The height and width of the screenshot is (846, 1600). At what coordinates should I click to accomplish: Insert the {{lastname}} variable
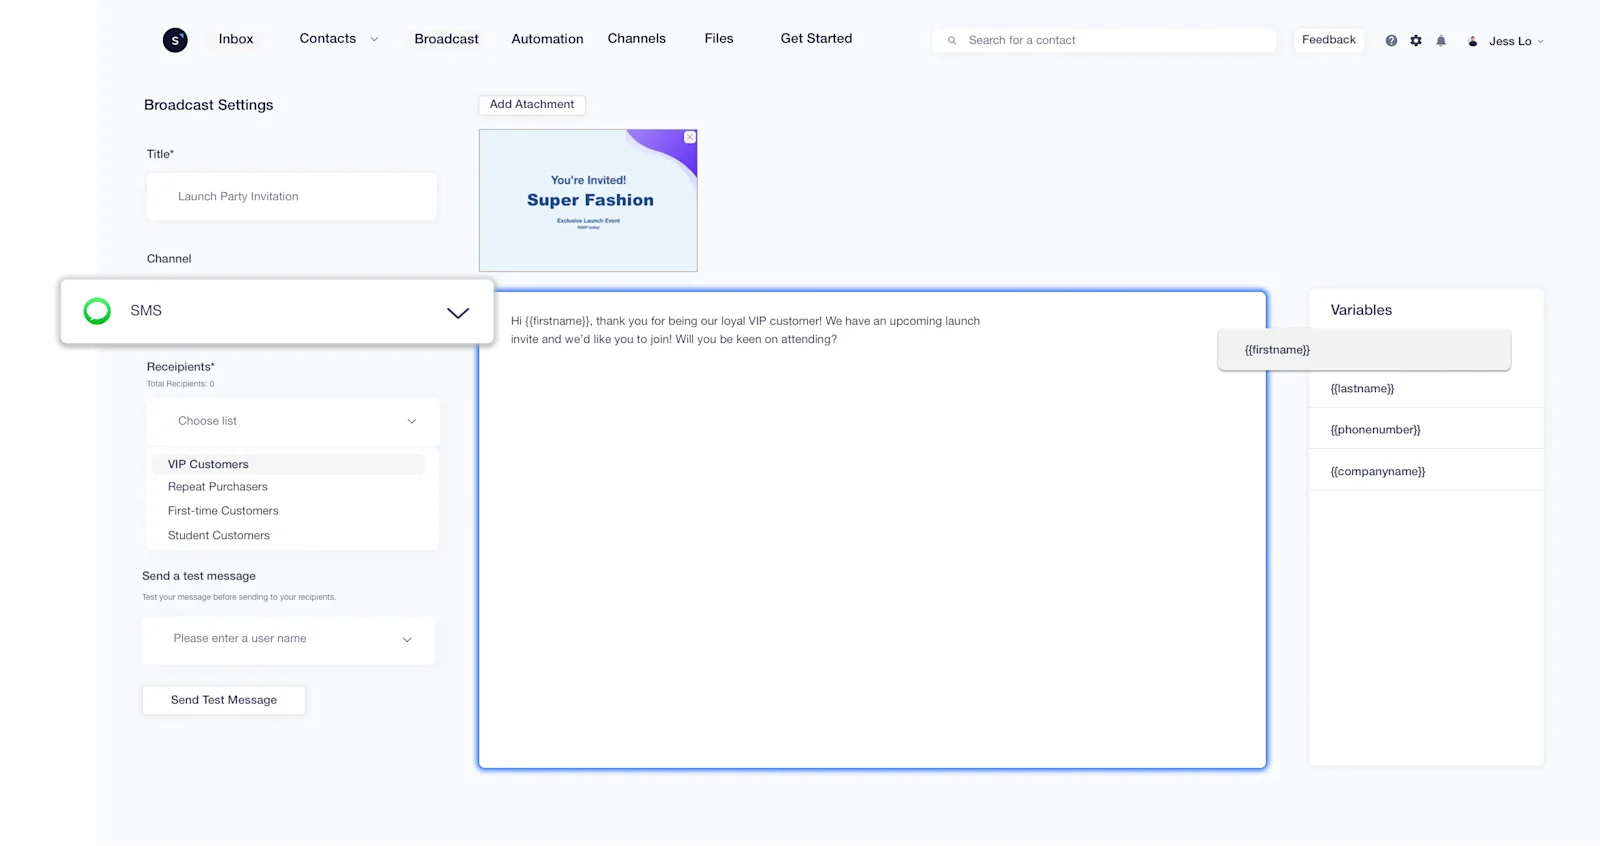pyautogui.click(x=1426, y=389)
